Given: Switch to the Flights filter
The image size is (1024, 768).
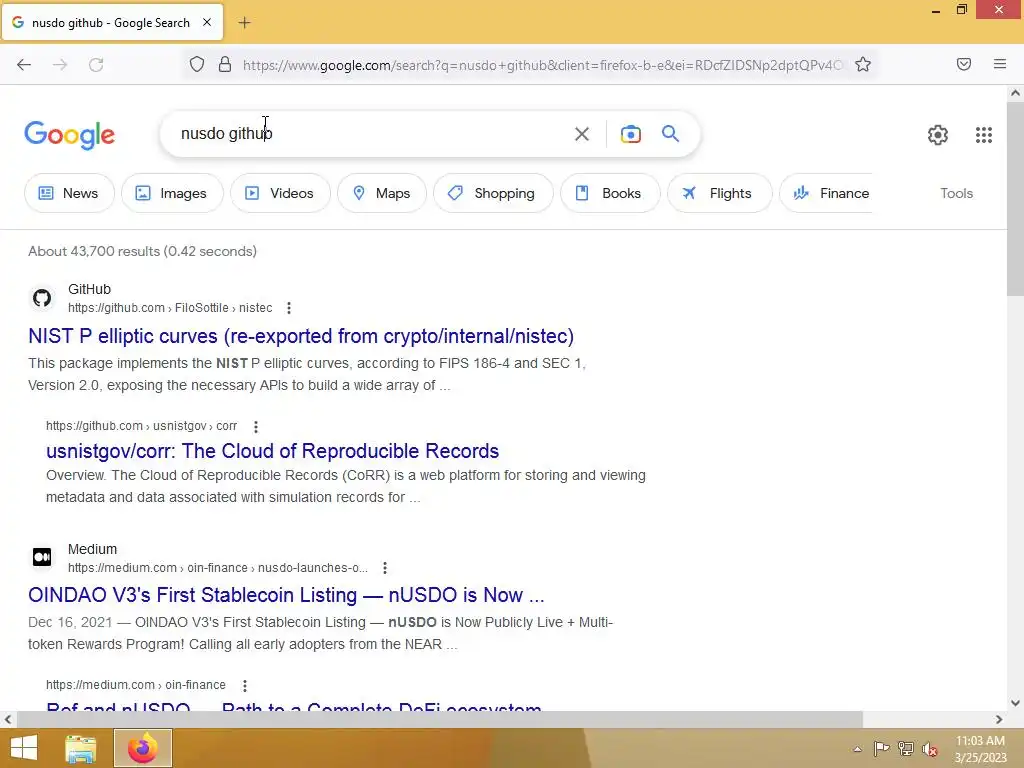Looking at the screenshot, I should coord(720,193).
